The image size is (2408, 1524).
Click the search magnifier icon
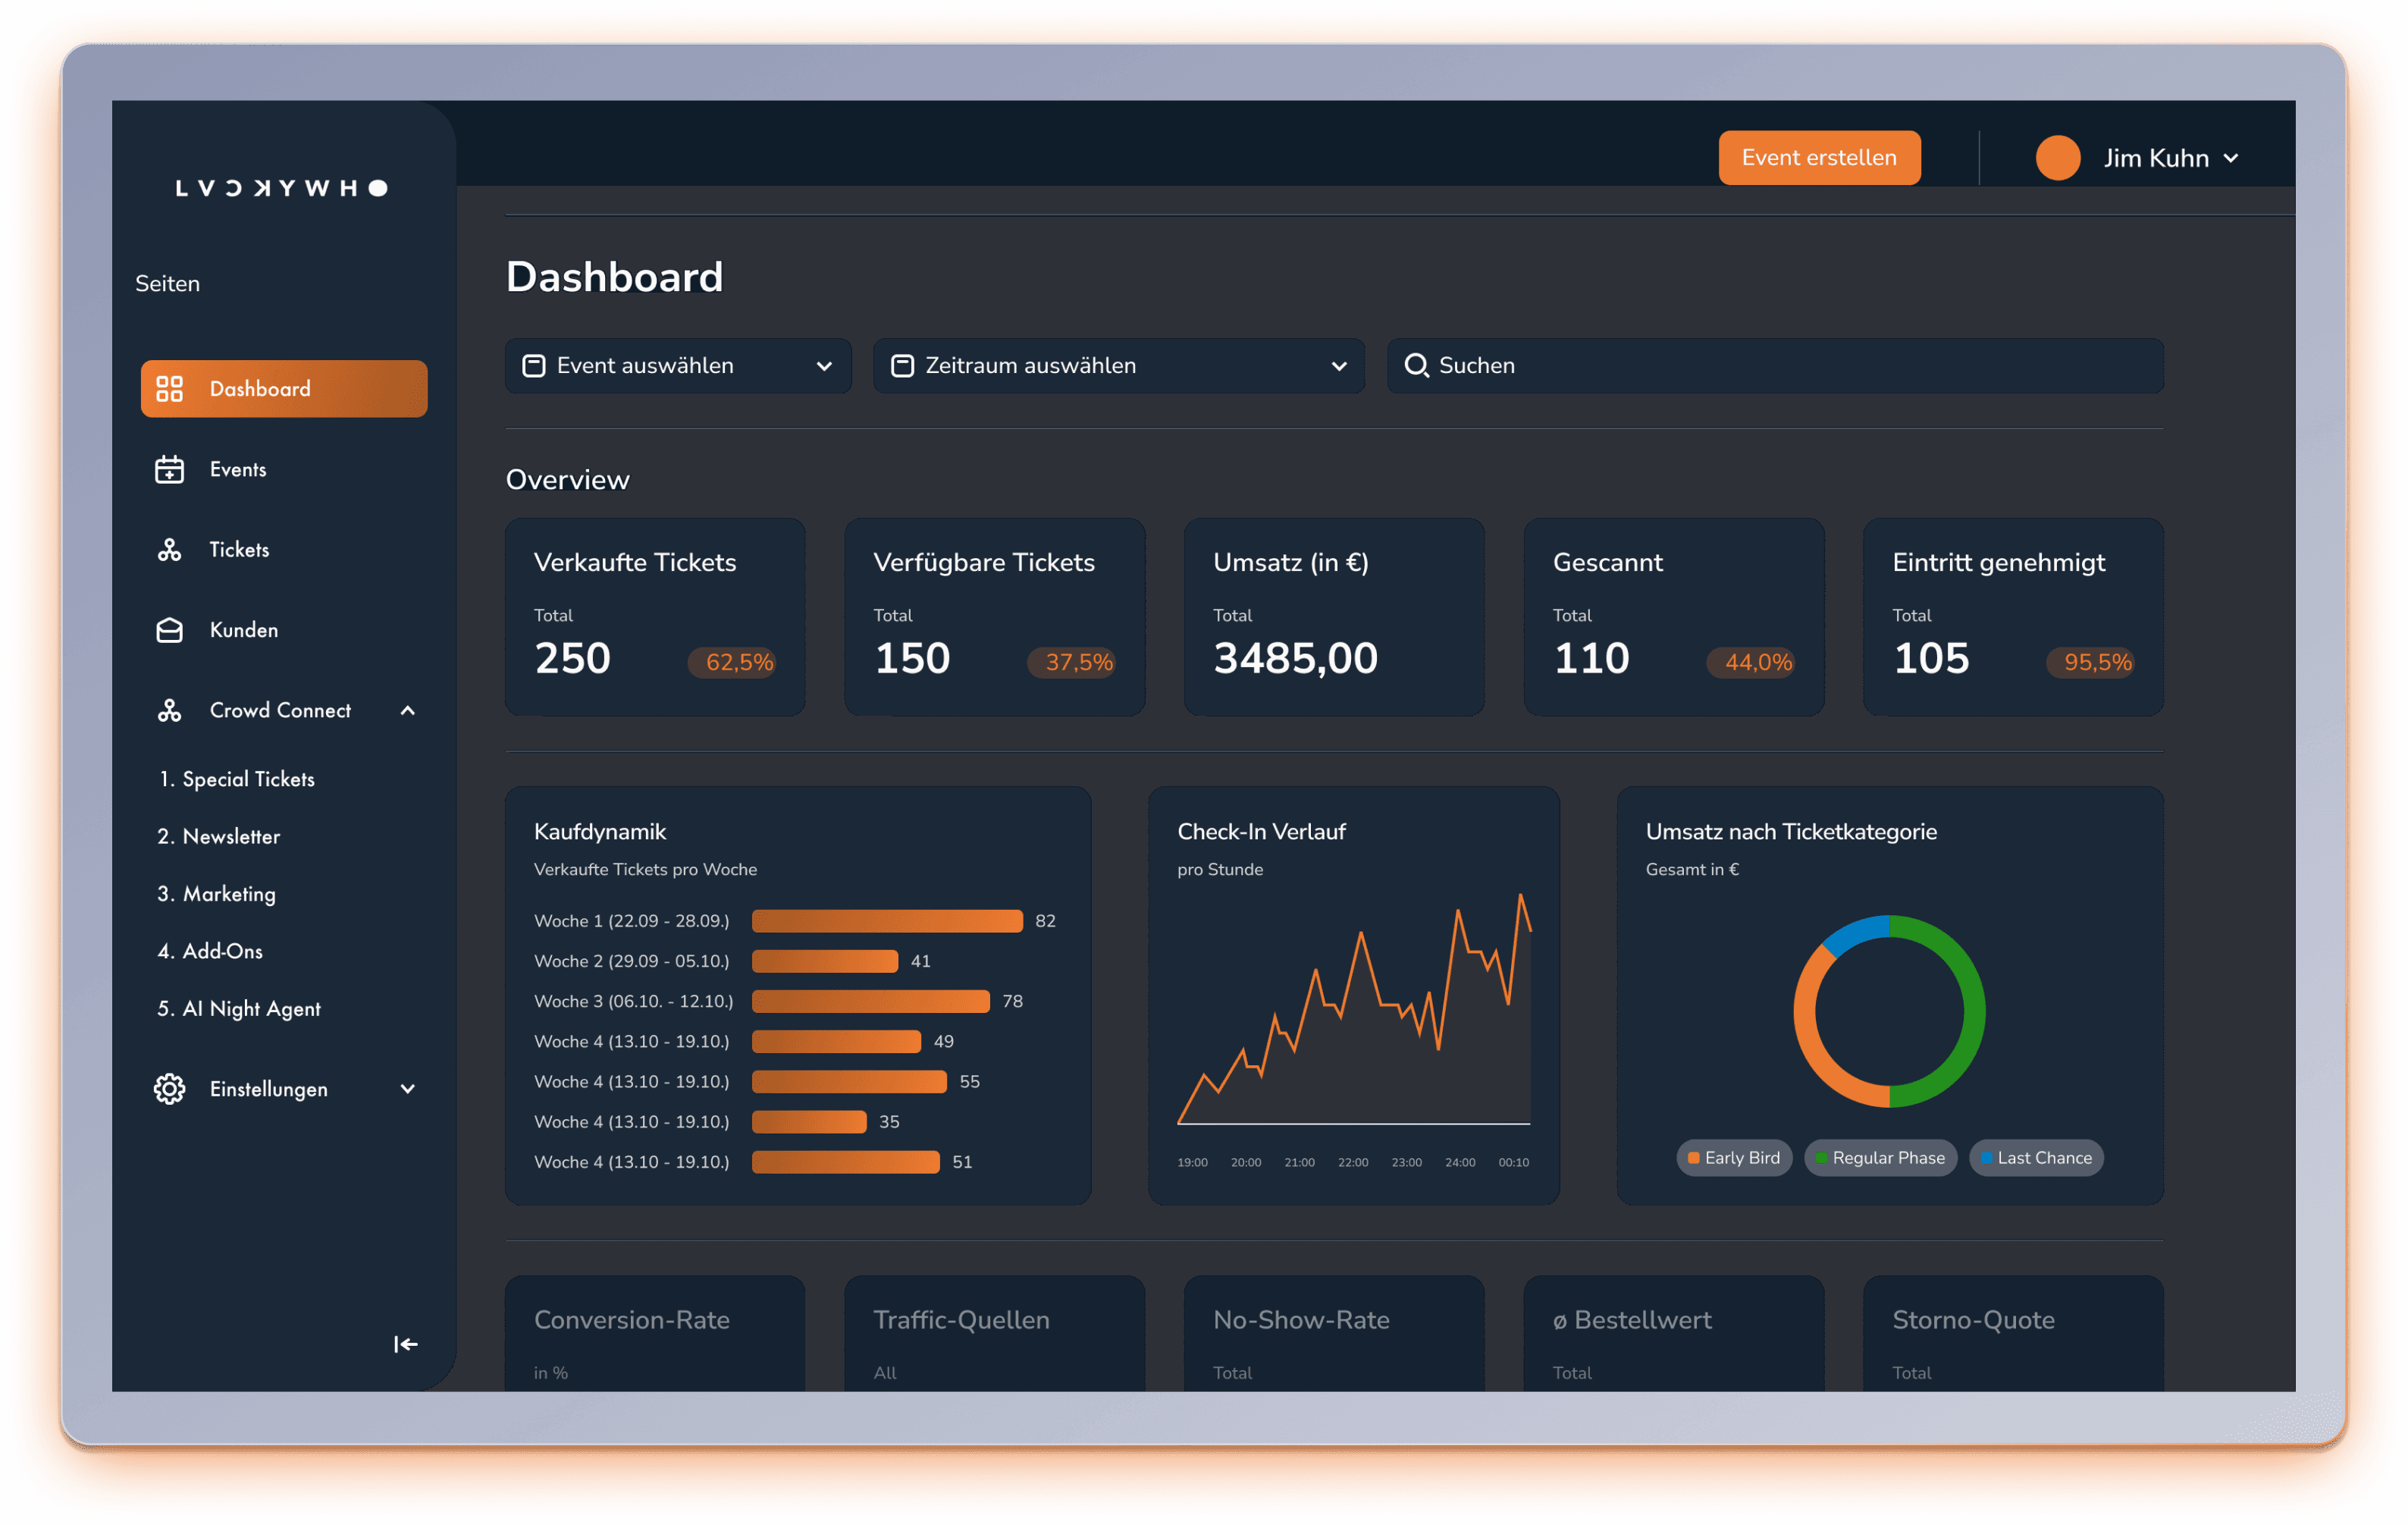[1416, 365]
